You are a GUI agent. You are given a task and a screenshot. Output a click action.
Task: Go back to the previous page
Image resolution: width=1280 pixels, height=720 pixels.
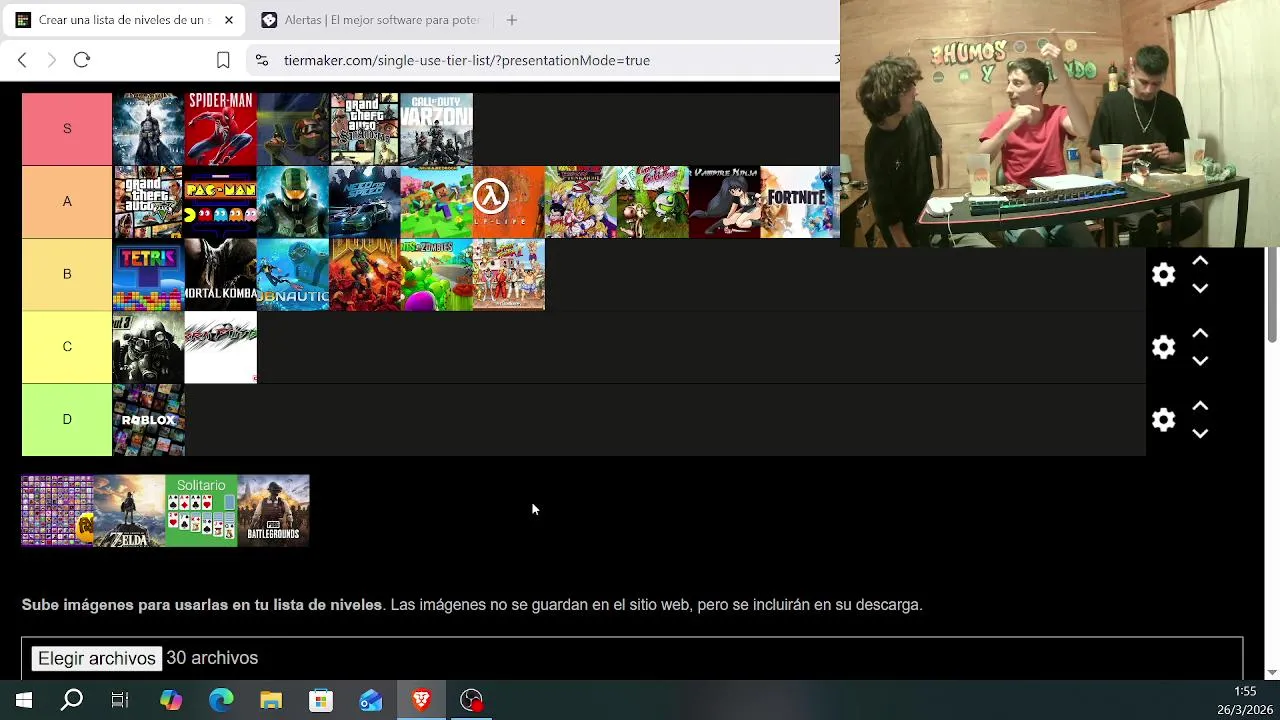point(22,60)
